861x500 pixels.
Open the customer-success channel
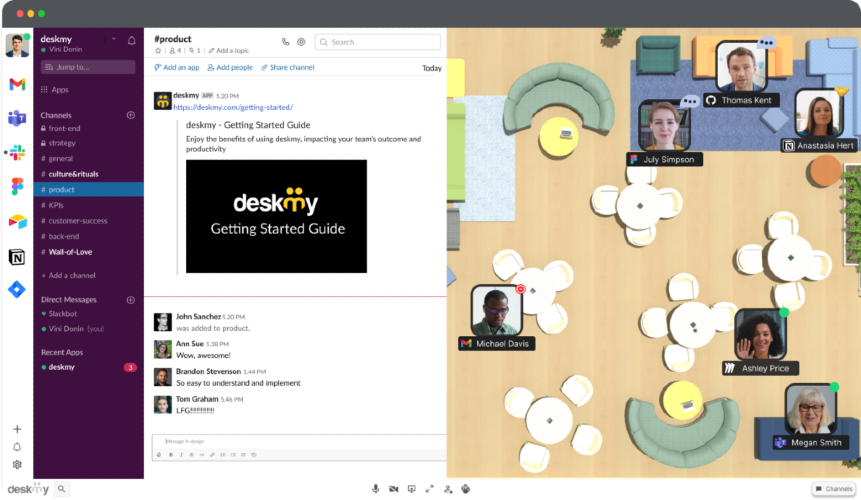[x=78, y=221]
